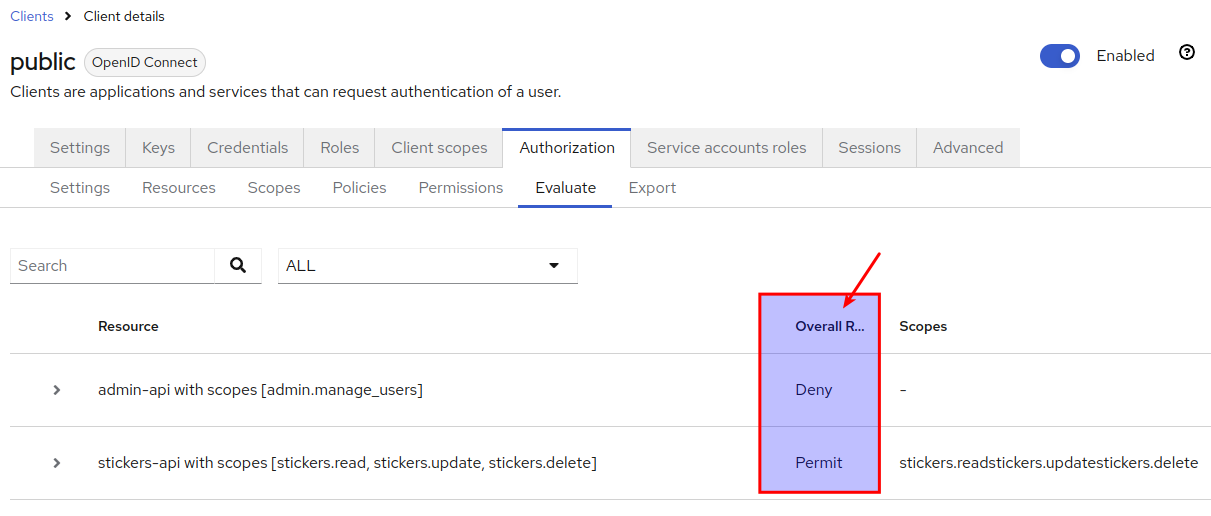Screen dimensions: 1211x516
Task: Focus the Search input field
Action: [x=112, y=266]
